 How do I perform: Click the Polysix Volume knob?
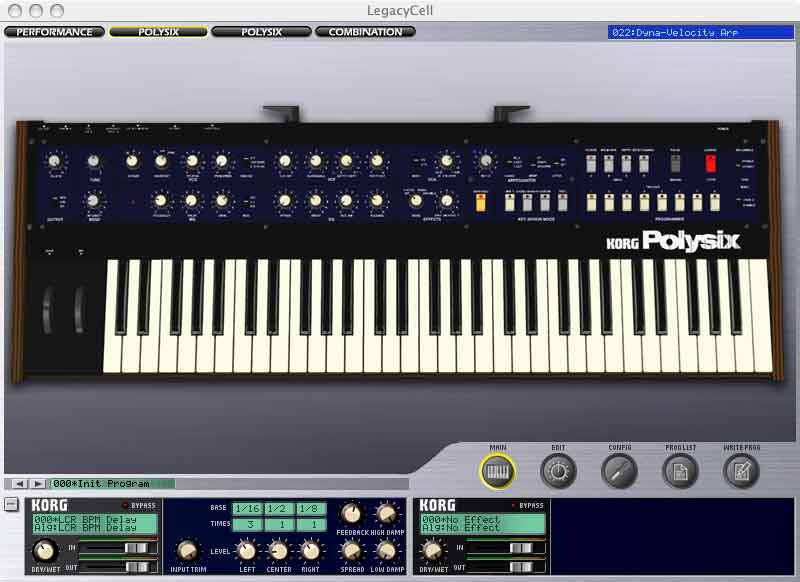pyautogui.click(x=54, y=162)
